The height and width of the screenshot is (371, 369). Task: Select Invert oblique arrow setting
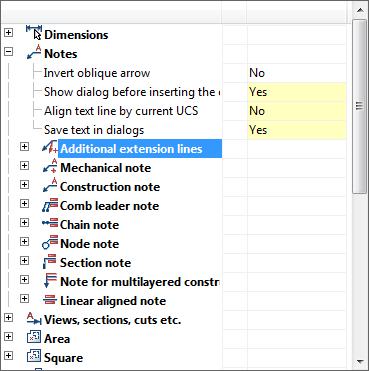click(x=97, y=73)
